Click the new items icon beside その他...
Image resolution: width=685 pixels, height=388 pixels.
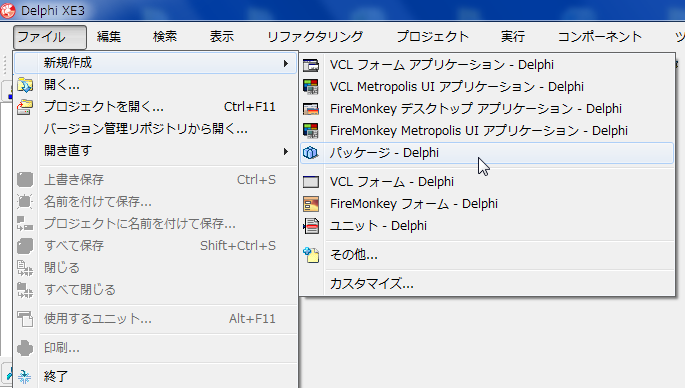311,255
